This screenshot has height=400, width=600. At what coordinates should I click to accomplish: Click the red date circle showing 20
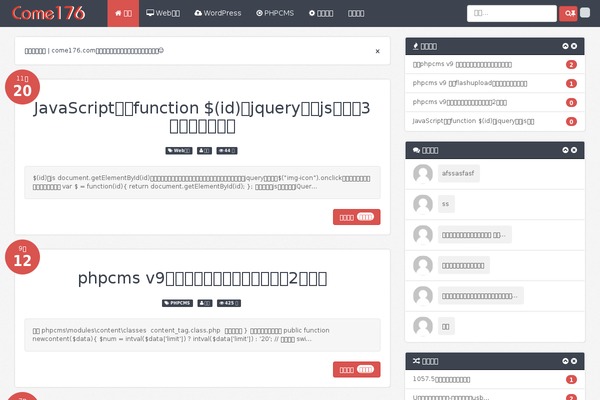pyautogui.click(x=22, y=87)
